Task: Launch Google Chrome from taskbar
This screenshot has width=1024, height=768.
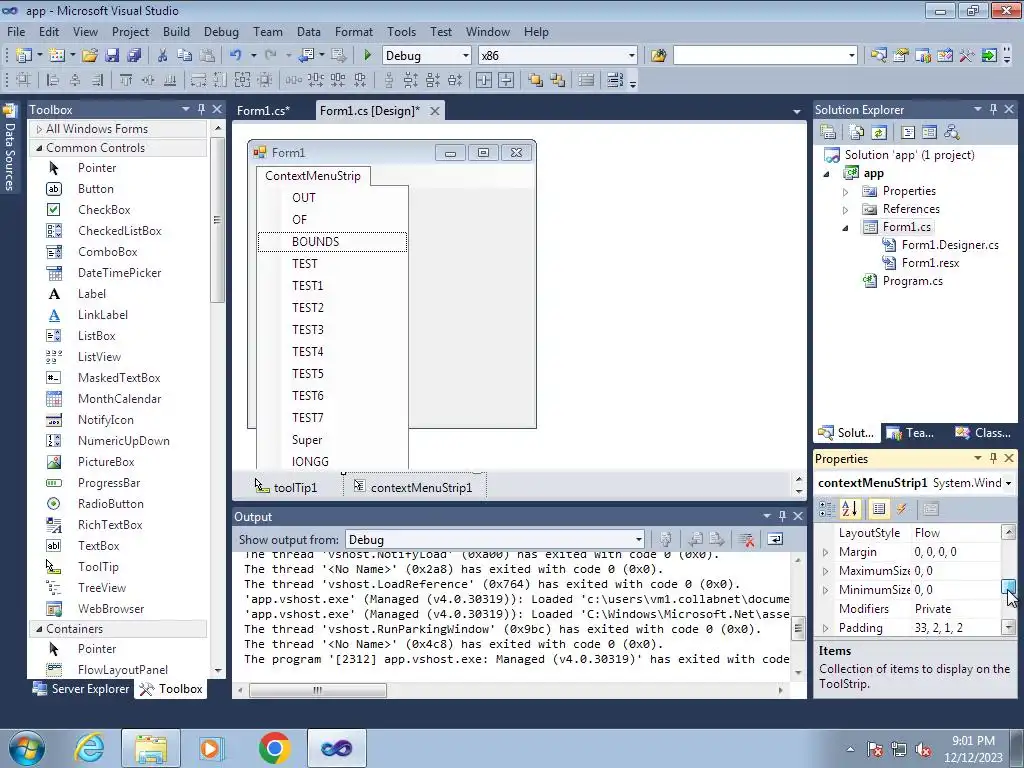Action: 274,748
